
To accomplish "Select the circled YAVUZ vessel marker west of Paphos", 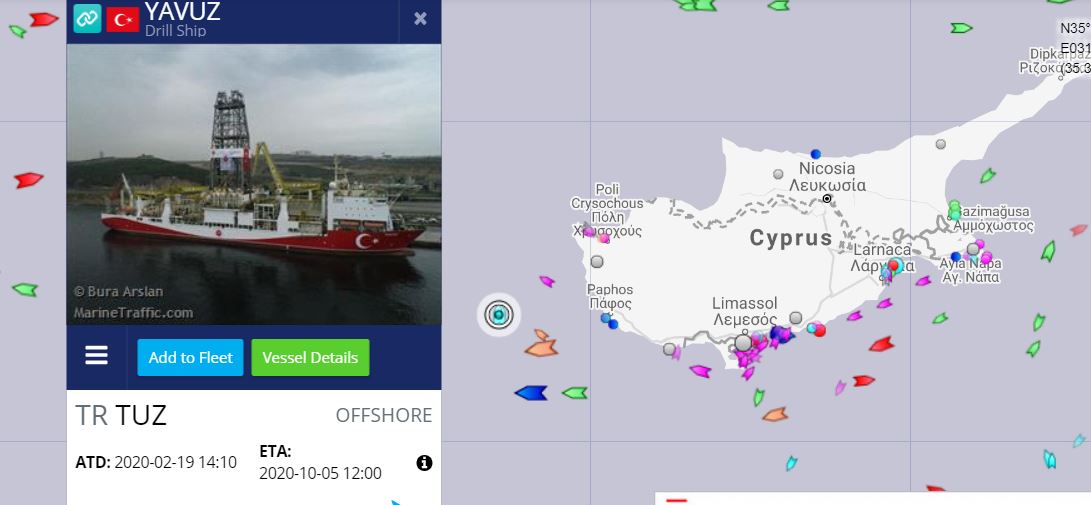I will [x=498, y=315].
